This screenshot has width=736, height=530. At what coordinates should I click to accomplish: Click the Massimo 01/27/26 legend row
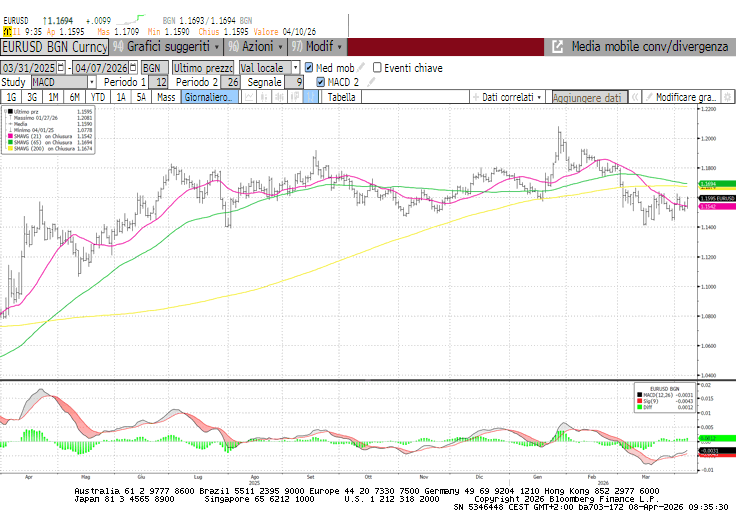click(50, 118)
